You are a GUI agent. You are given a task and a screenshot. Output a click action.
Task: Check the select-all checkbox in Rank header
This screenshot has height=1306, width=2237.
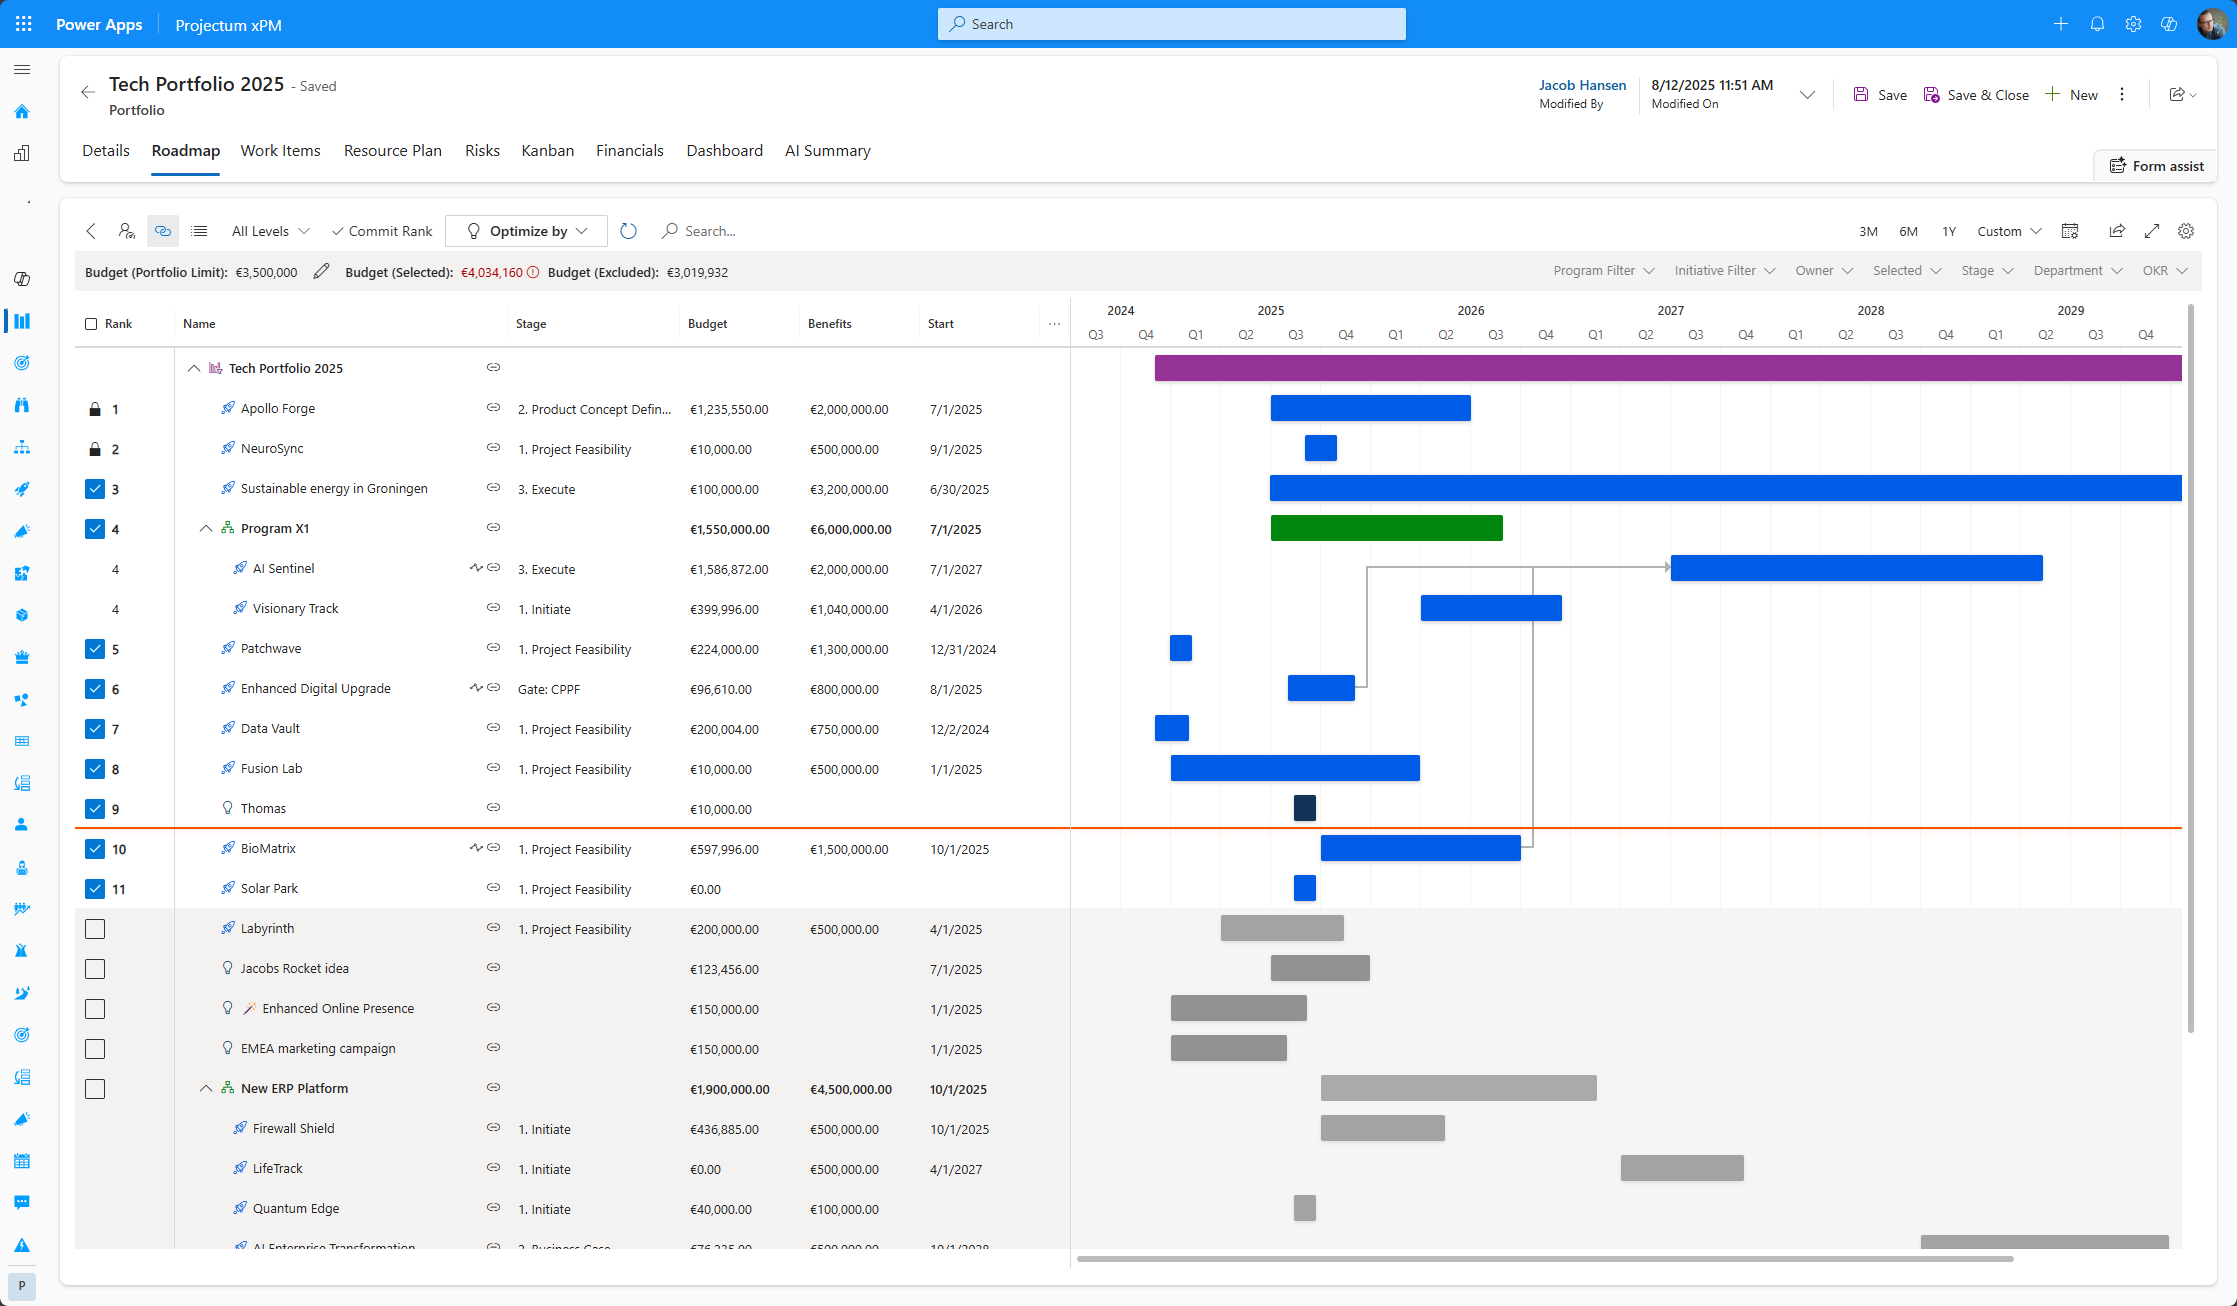pos(89,323)
